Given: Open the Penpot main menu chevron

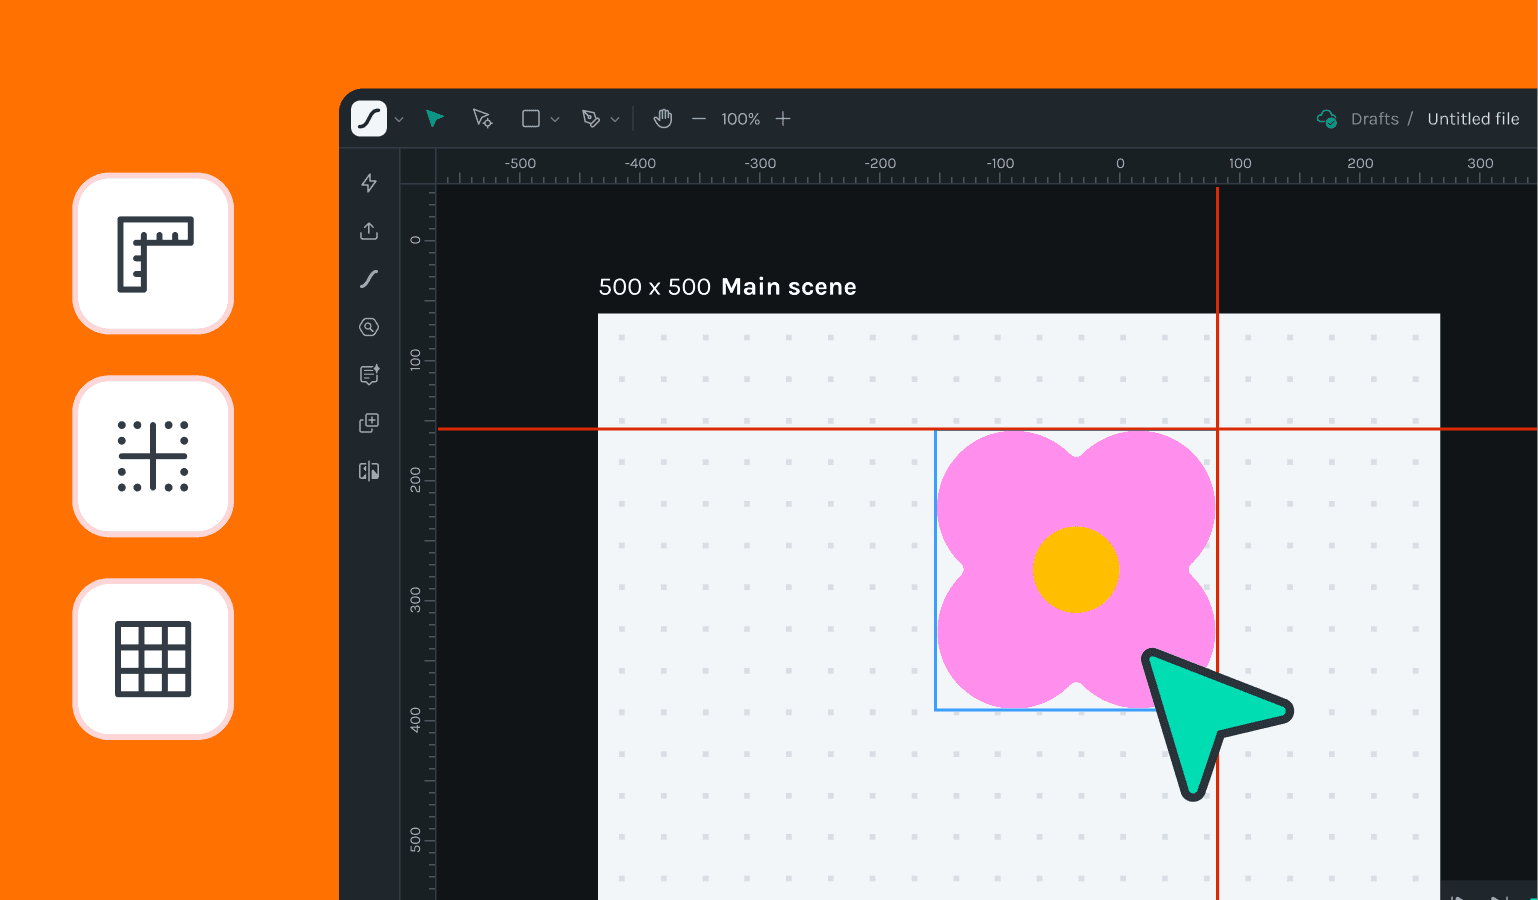Looking at the screenshot, I should pos(399,118).
